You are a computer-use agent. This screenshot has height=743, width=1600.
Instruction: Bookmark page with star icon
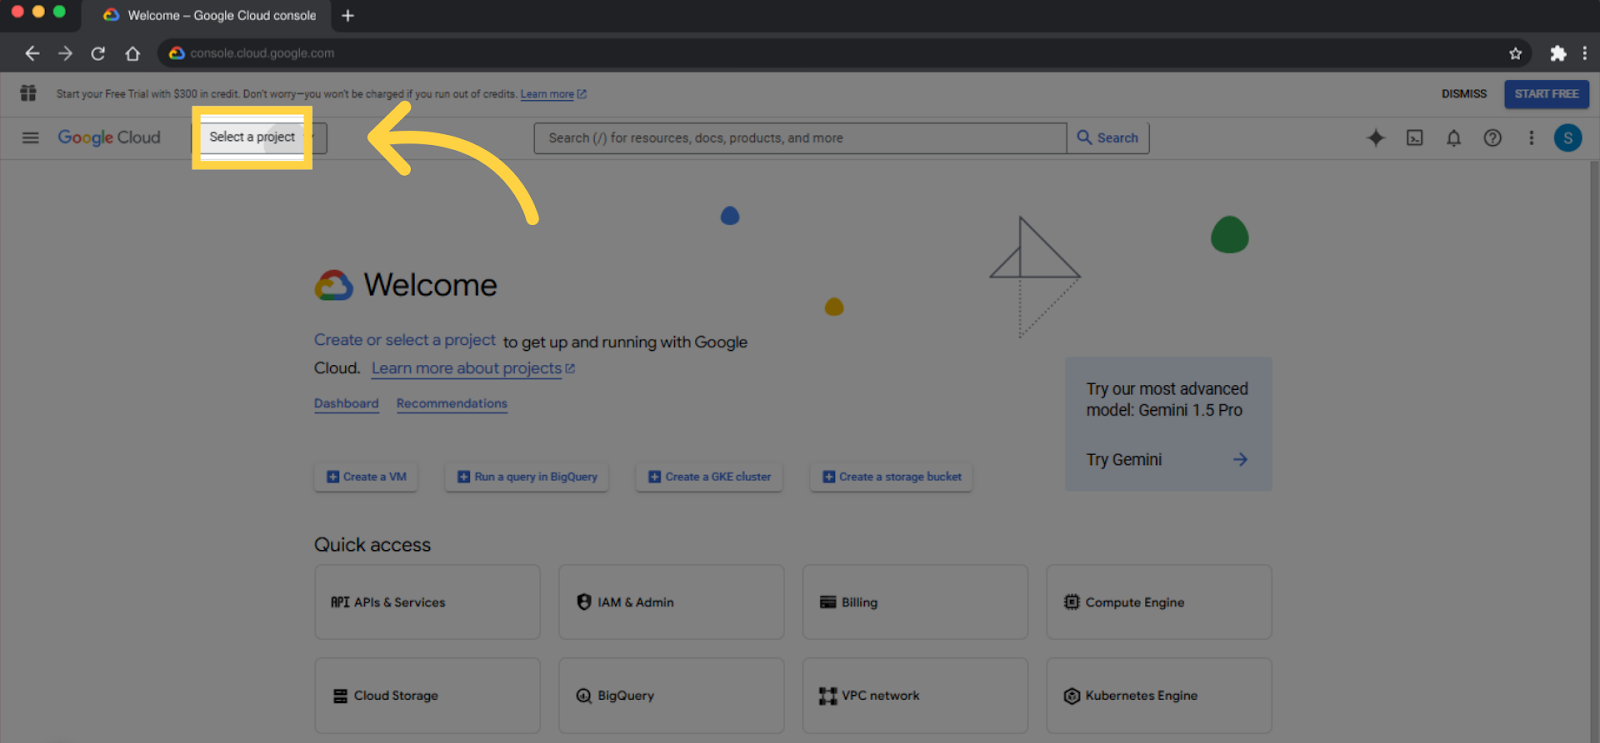tap(1515, 53)
